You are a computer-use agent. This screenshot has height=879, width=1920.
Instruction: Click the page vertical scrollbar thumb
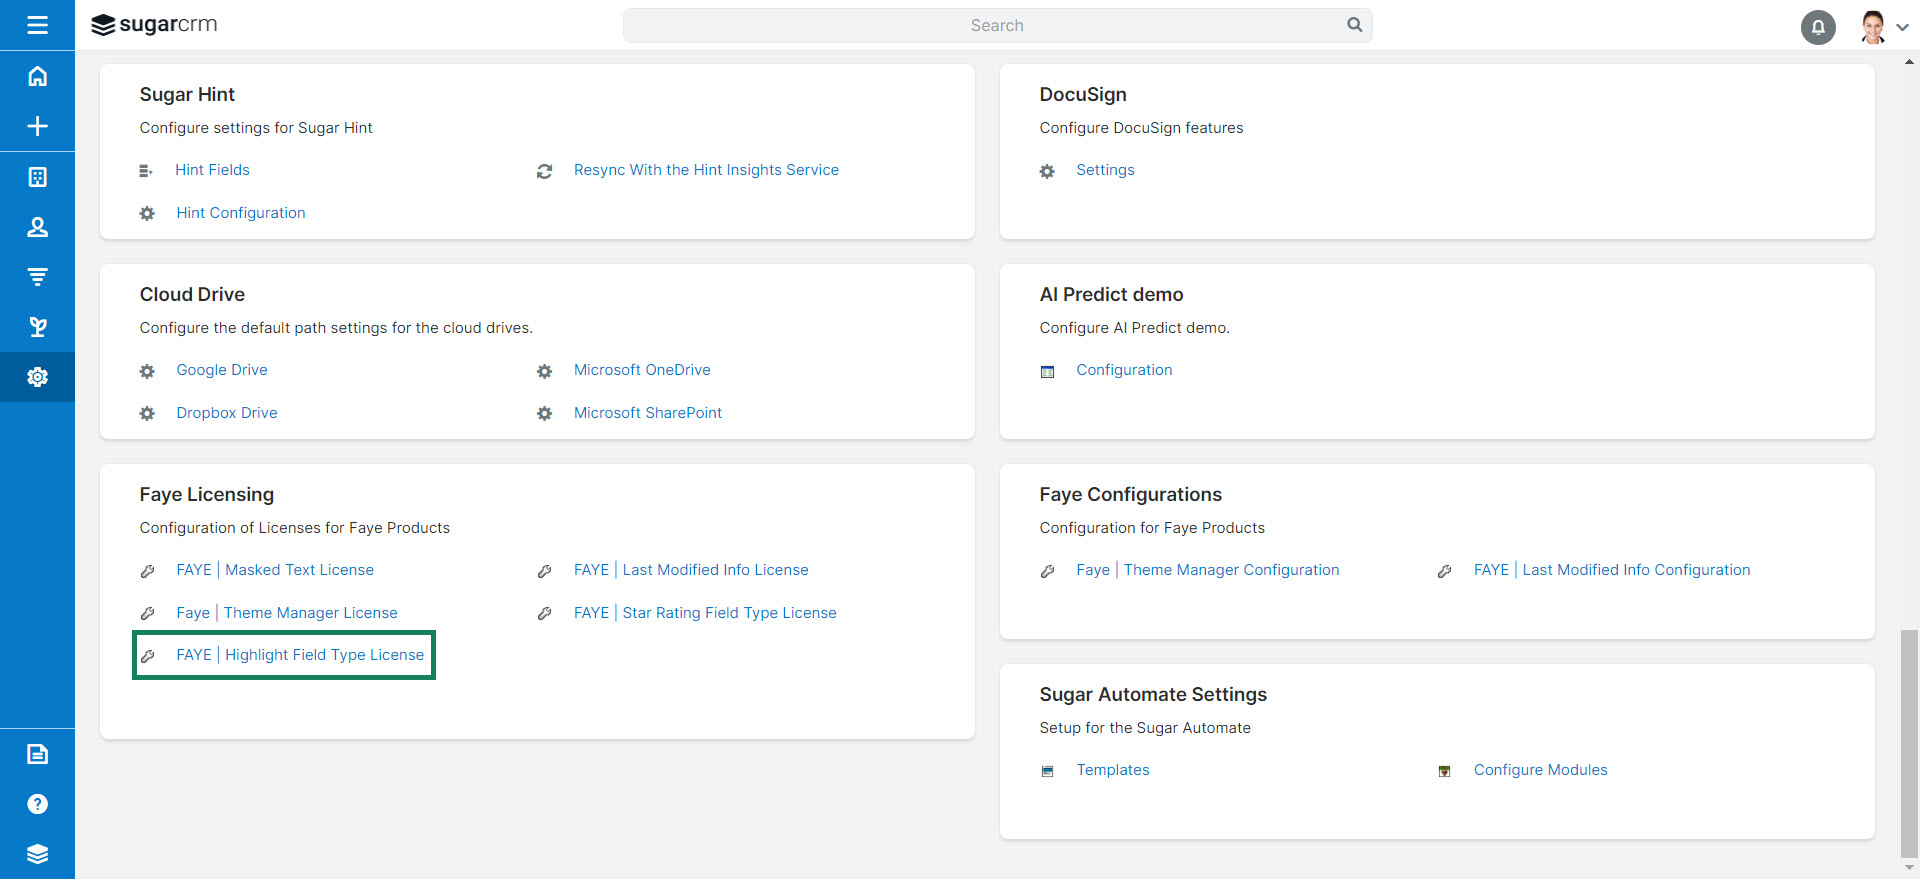1909,743
